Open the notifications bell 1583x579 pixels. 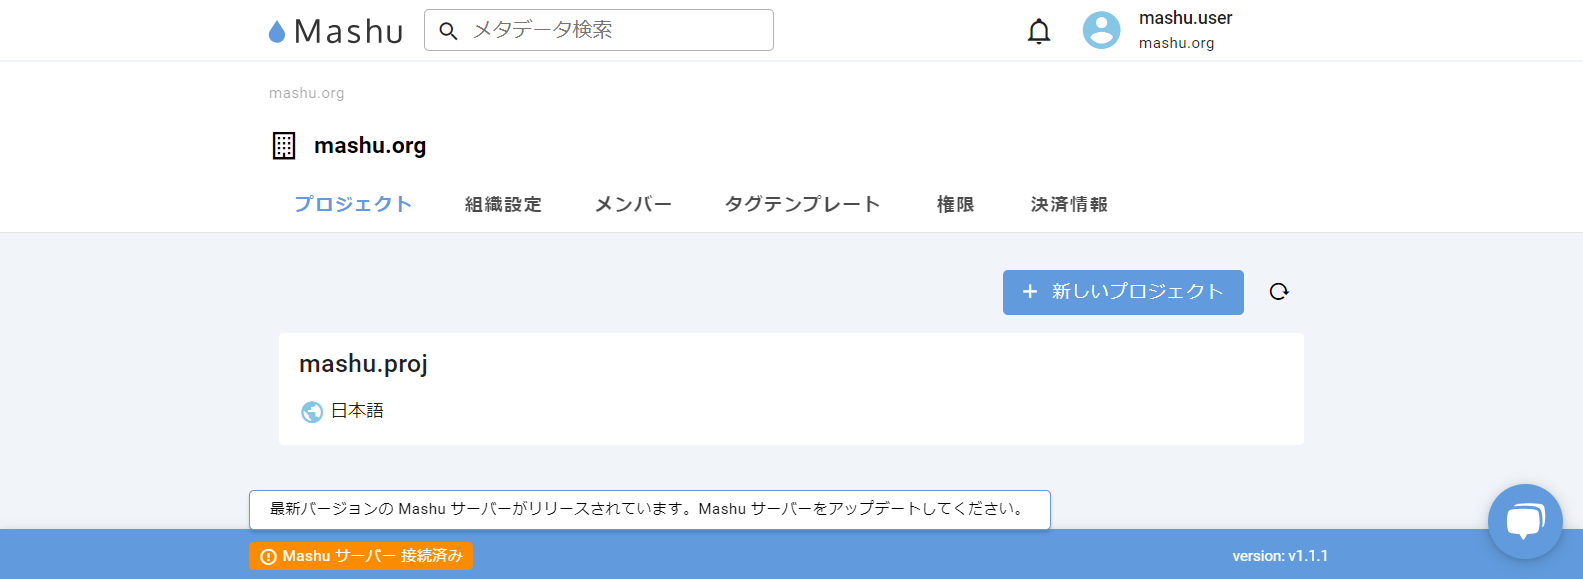(x=1039, y=32)
